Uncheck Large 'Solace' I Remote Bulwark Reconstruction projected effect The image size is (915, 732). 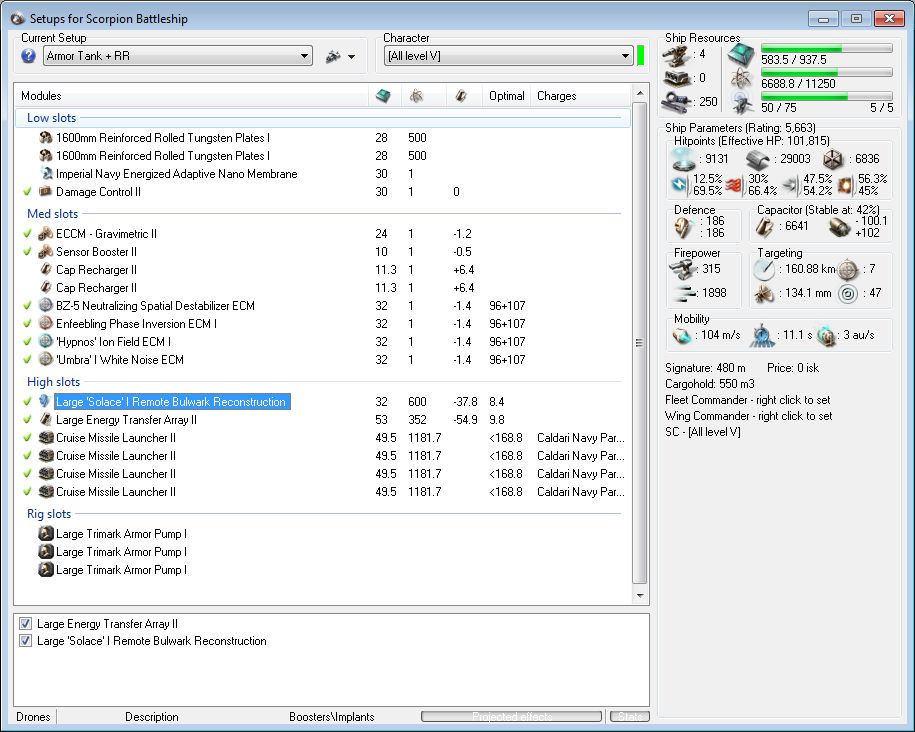[26, 640]
